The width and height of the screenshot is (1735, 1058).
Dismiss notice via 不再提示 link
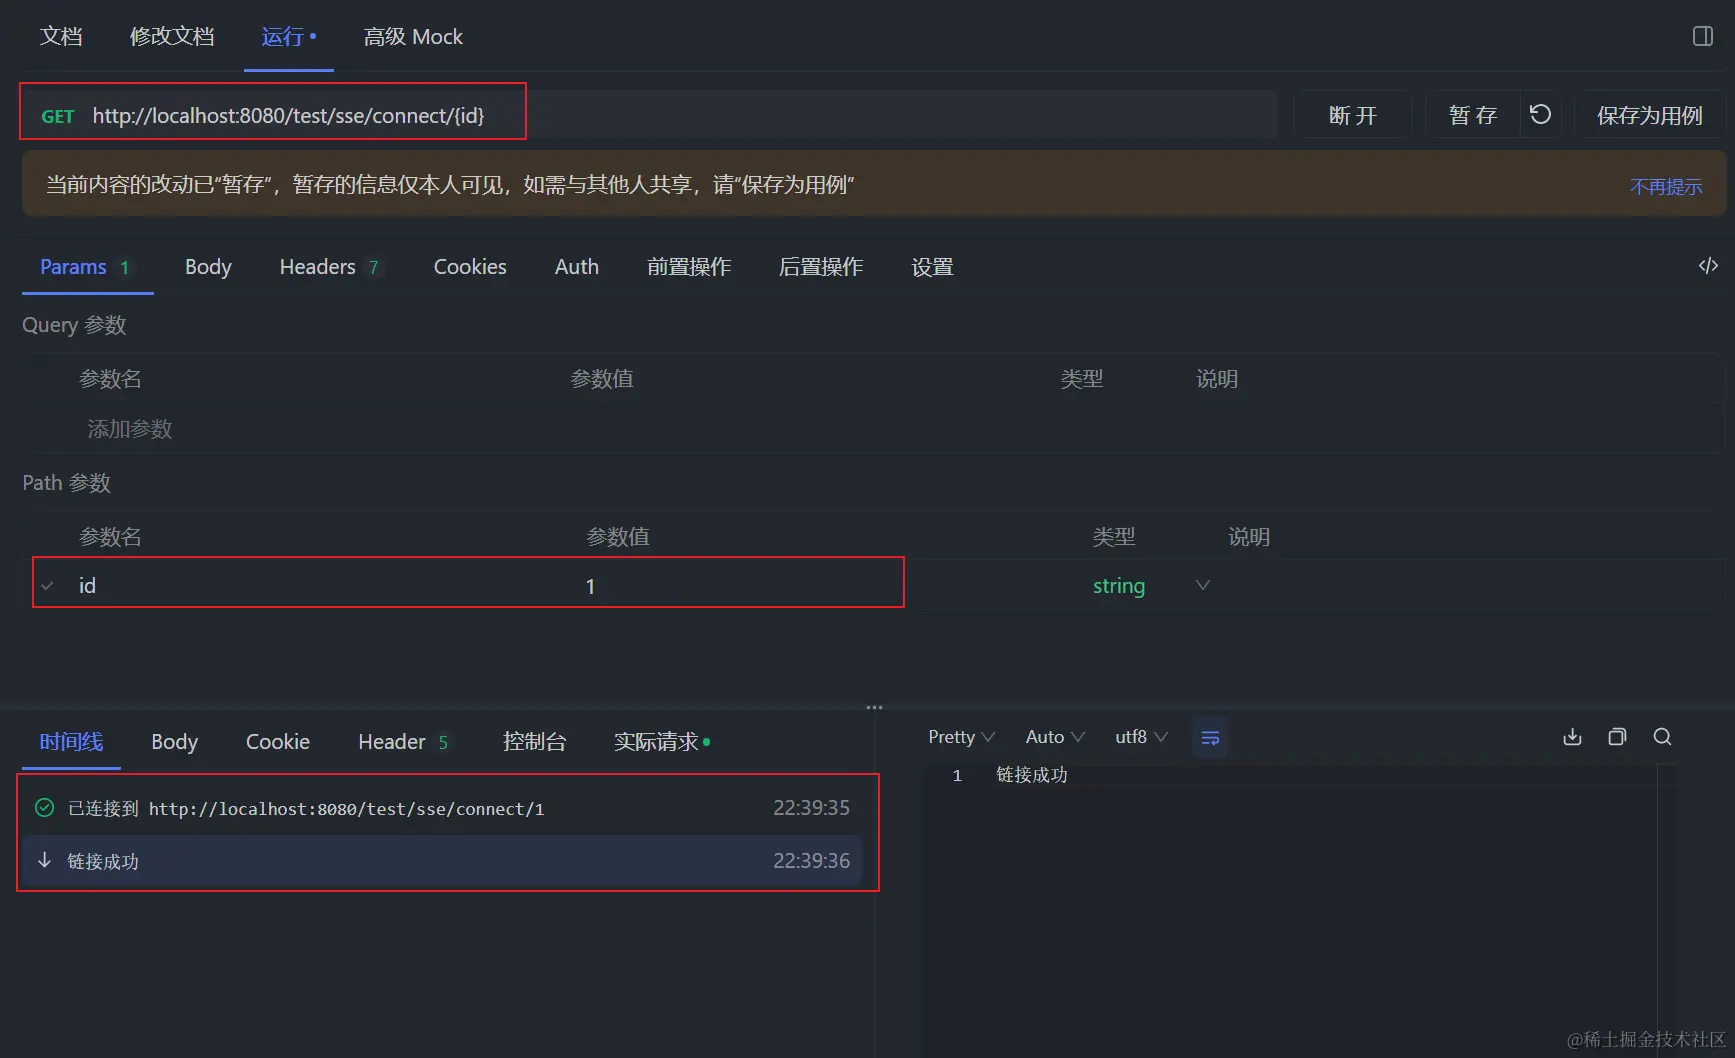[1665, 187]
